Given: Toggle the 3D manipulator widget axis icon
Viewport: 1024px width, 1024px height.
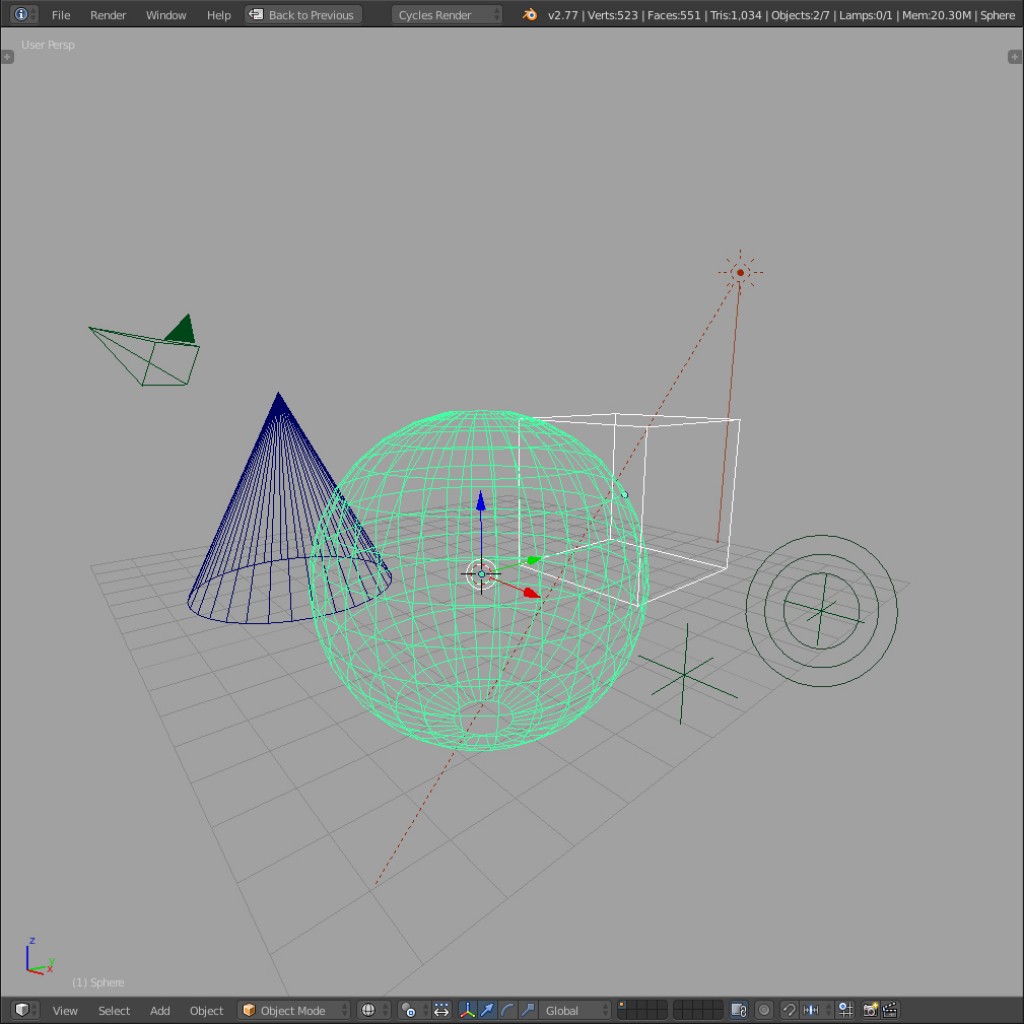Looking at the screenshot, I should pos(468,1011).
